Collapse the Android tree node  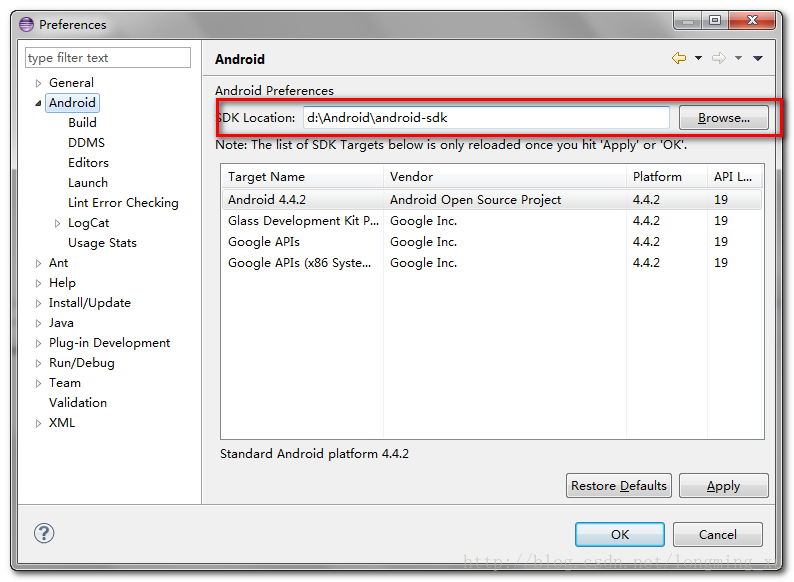tap(38, 103)
